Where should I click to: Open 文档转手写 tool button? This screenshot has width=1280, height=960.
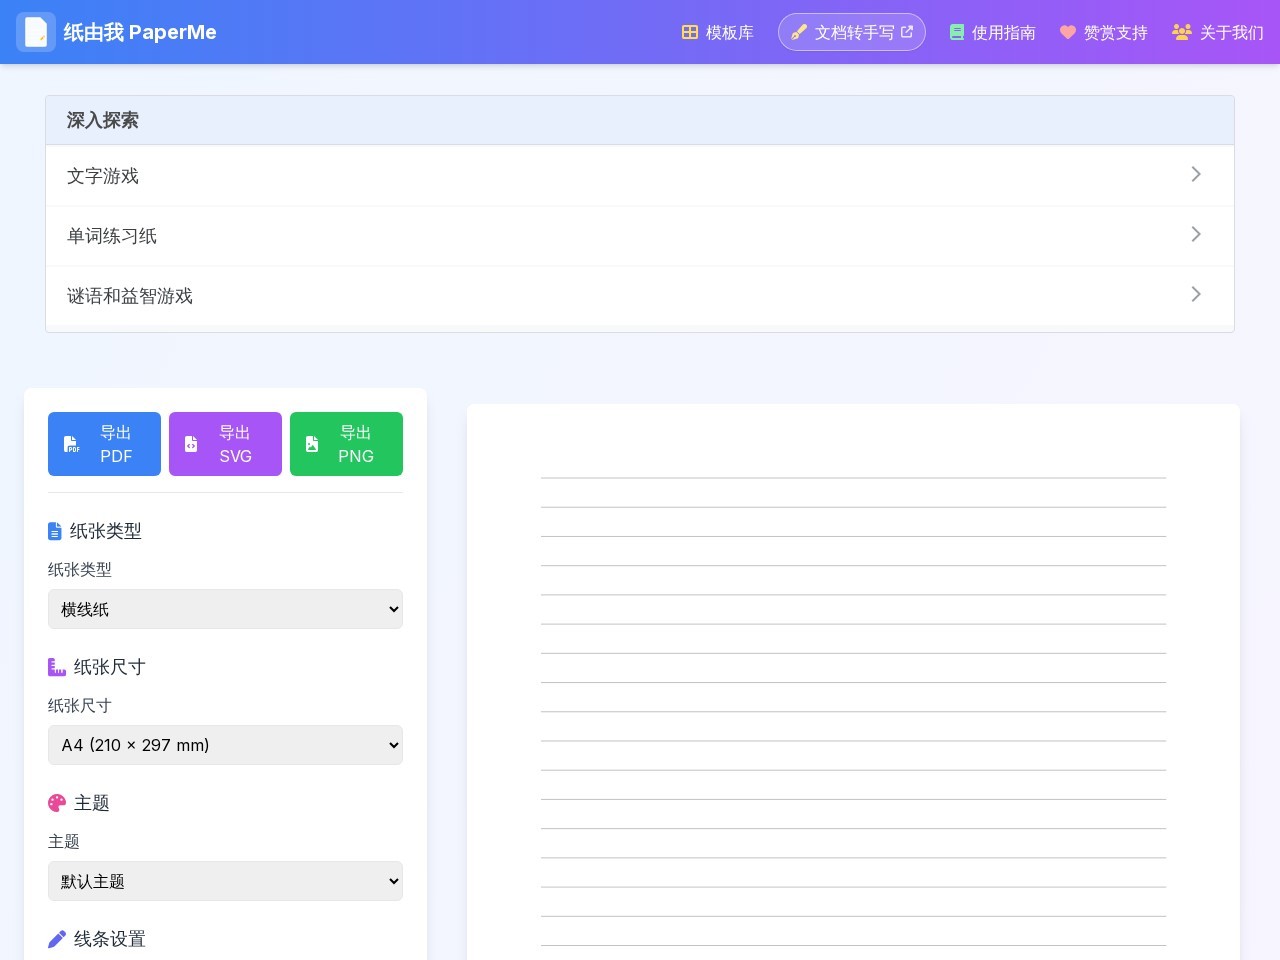(x=852, y=32)
